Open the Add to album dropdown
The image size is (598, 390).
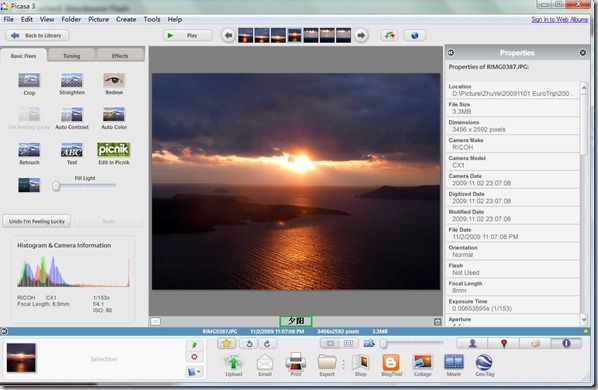[195, 371]
